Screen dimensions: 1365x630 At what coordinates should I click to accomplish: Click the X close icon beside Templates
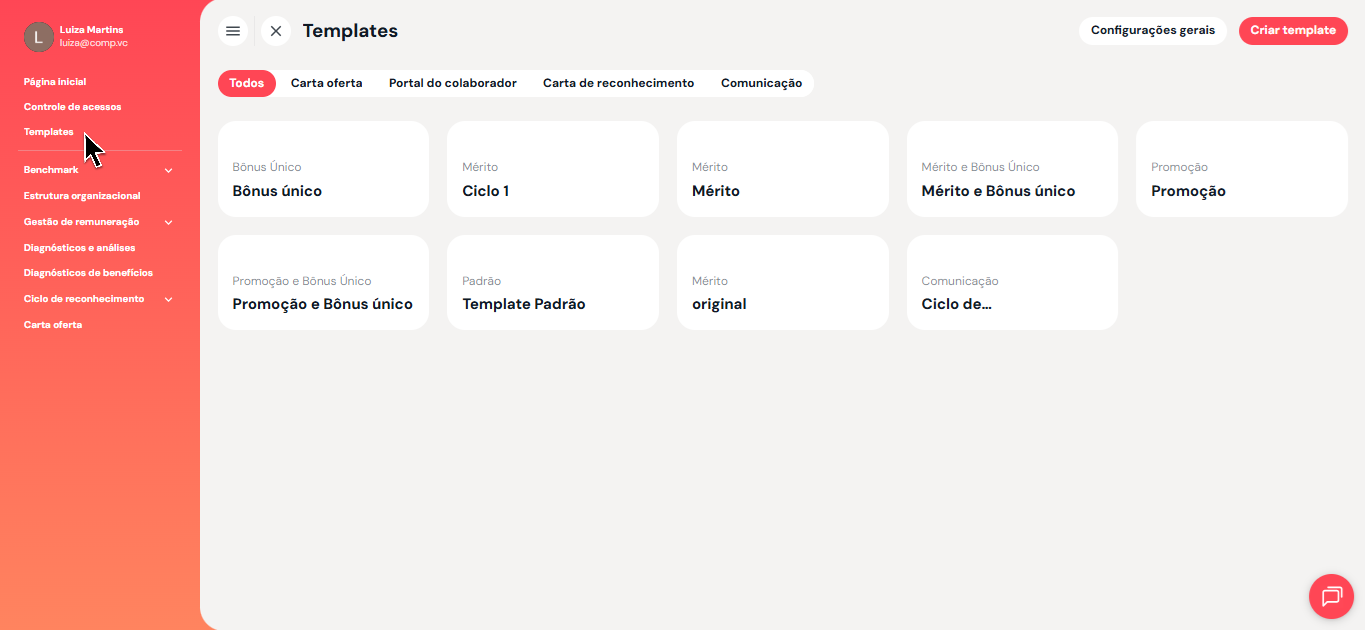[x=276, y=31]
